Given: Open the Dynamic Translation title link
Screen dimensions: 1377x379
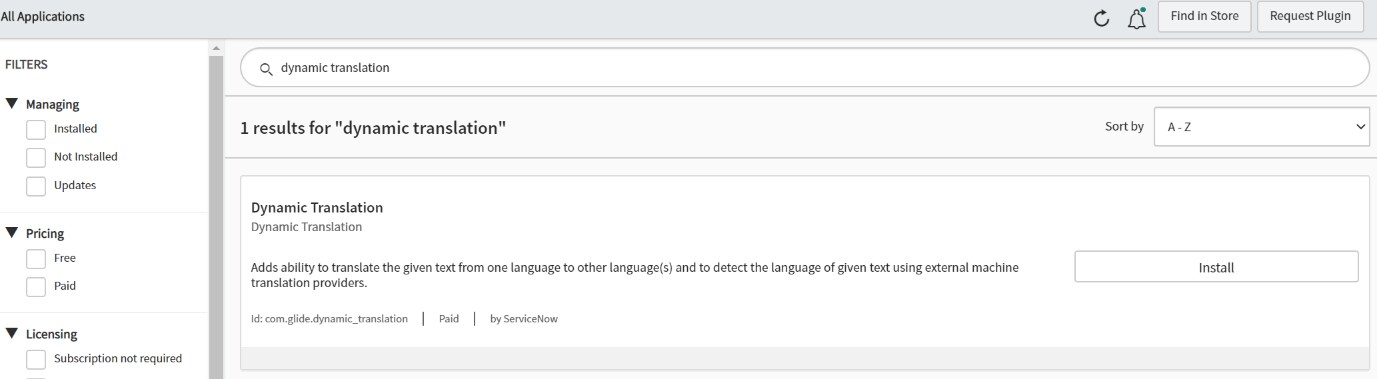Looking at the screenshot, I should pos(317,208).
